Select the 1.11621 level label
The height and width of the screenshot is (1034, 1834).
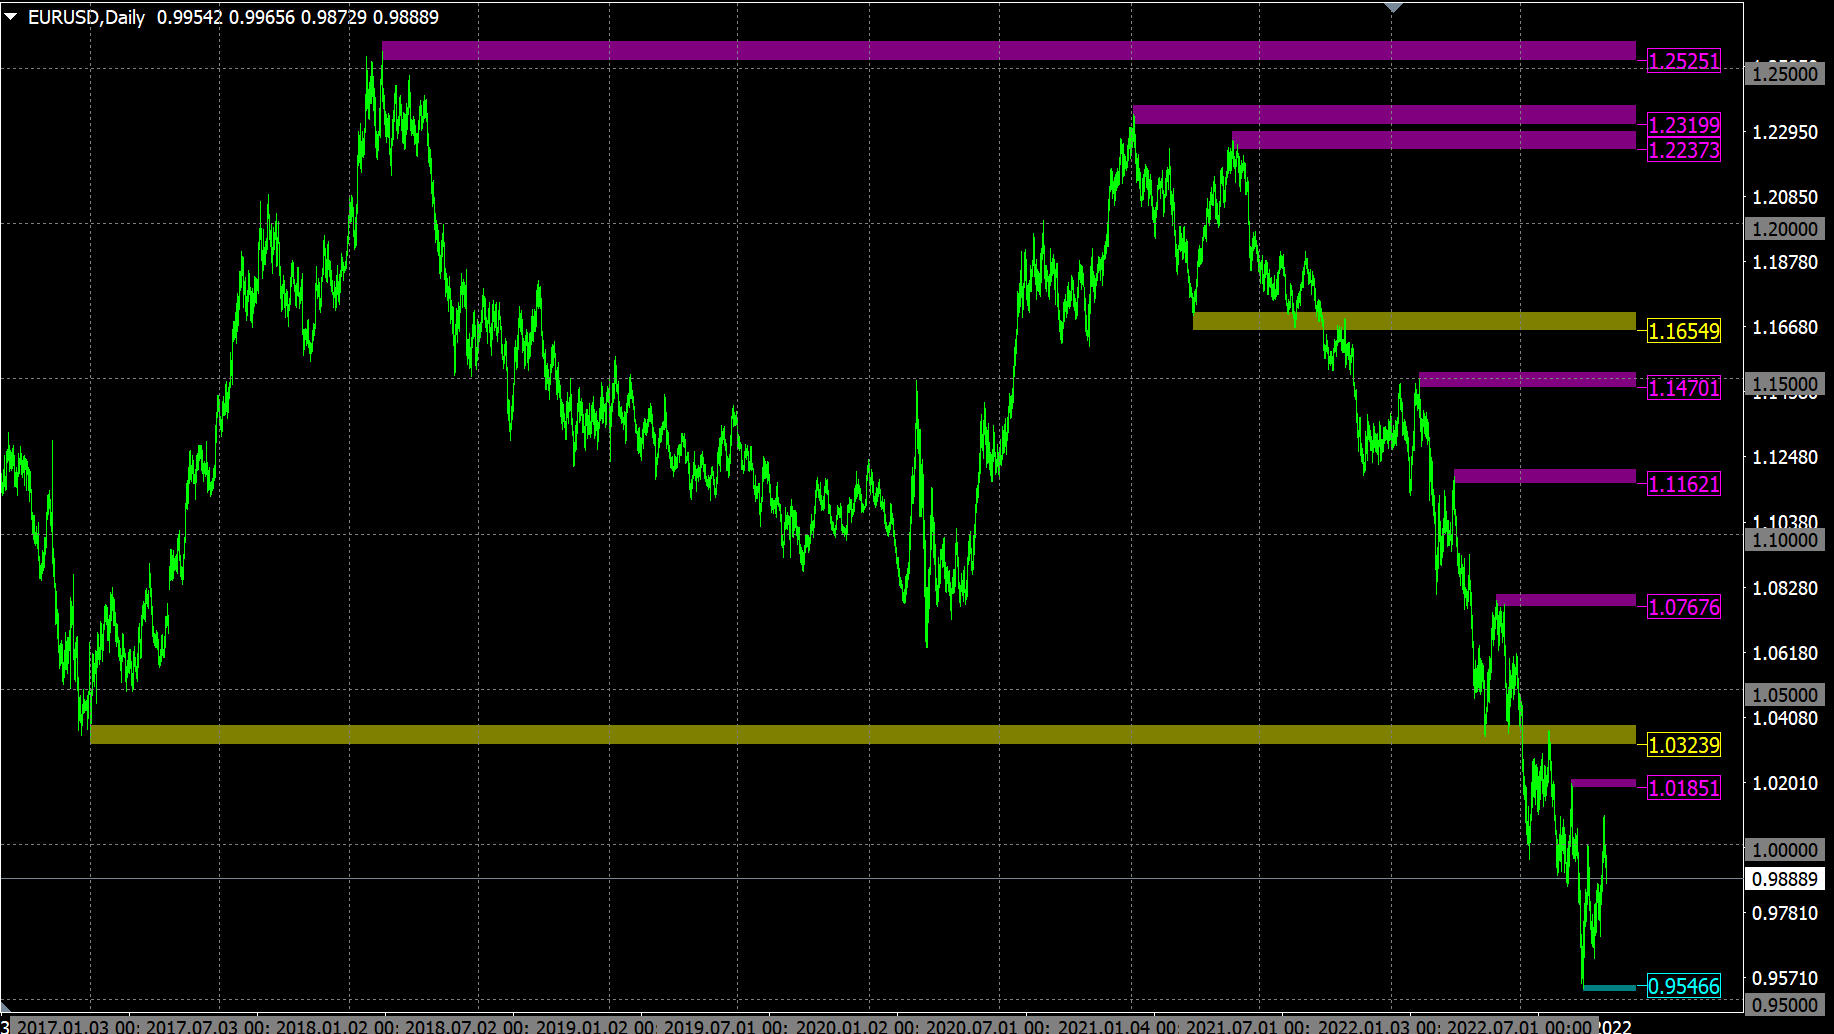[1684, 484]
